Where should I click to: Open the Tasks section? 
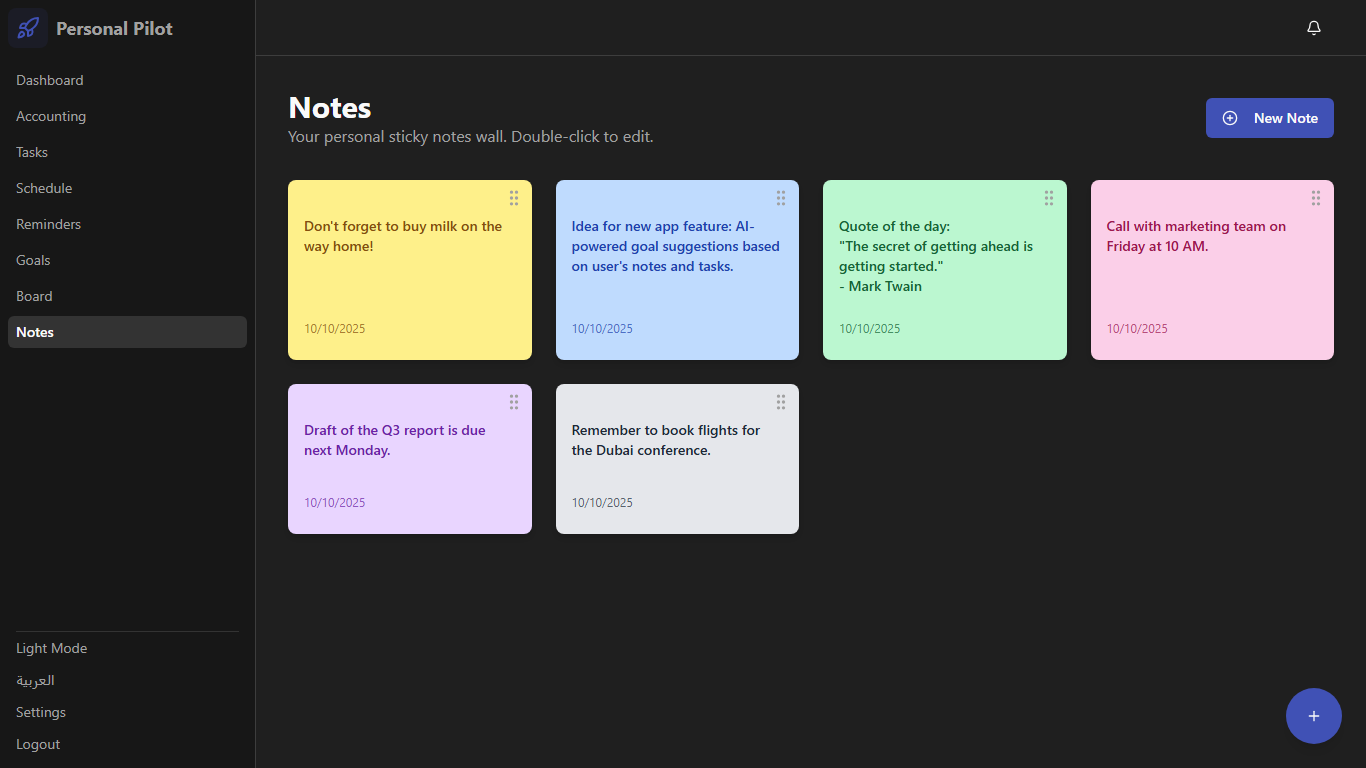pyautogui.click(x=32, y=152)
